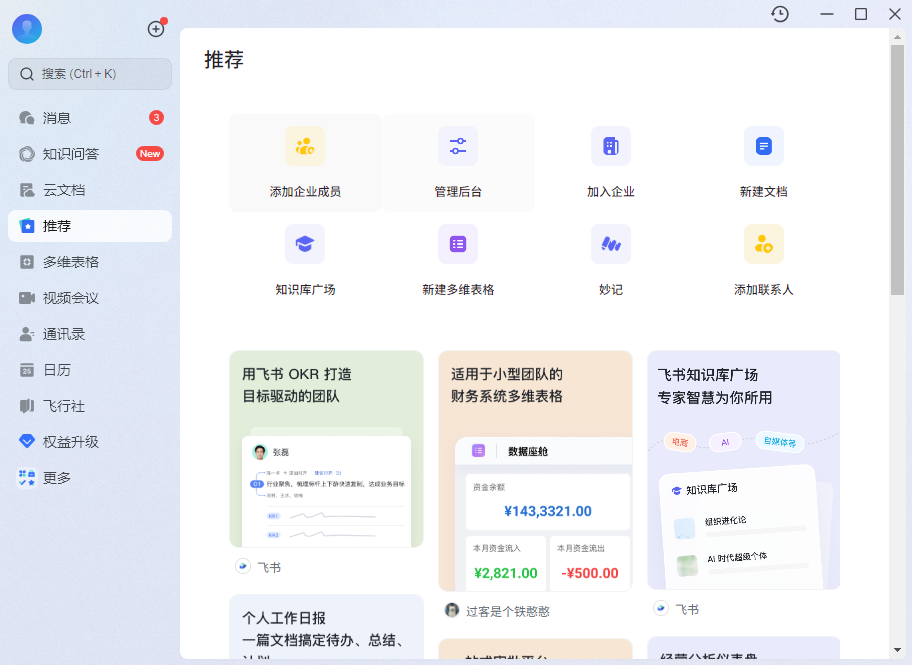912x665 pixels.
Task: Click the ¥143,3321.00 balance value
Action: pos(548,511)
